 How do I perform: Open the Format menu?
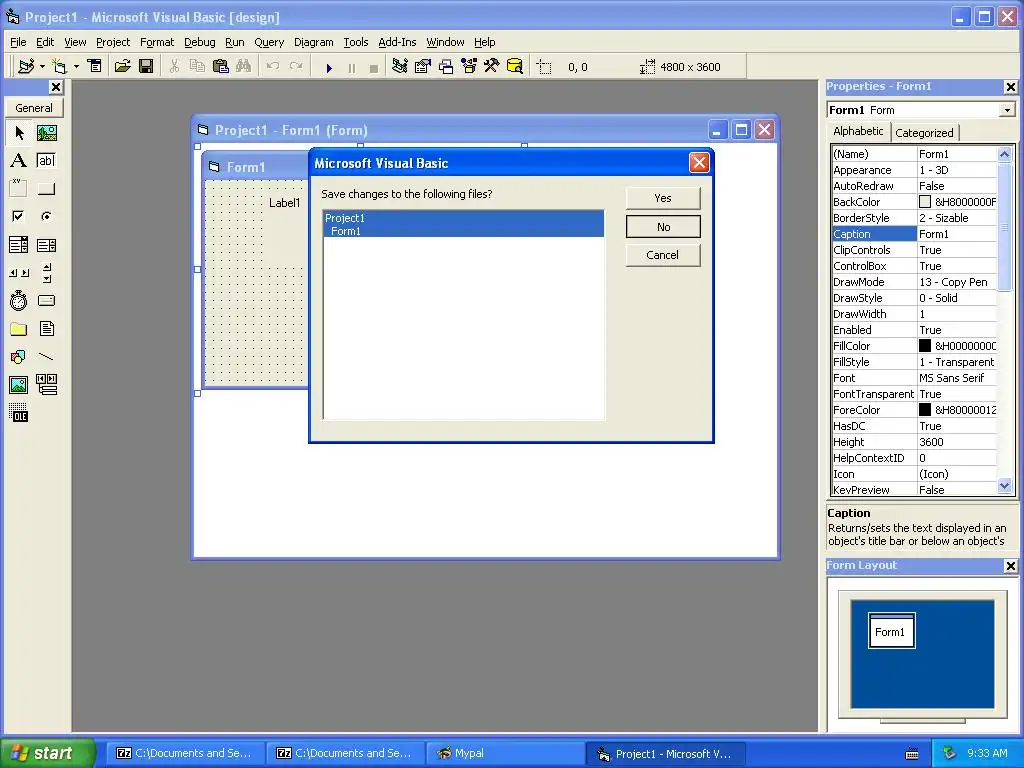pos(157,42)
